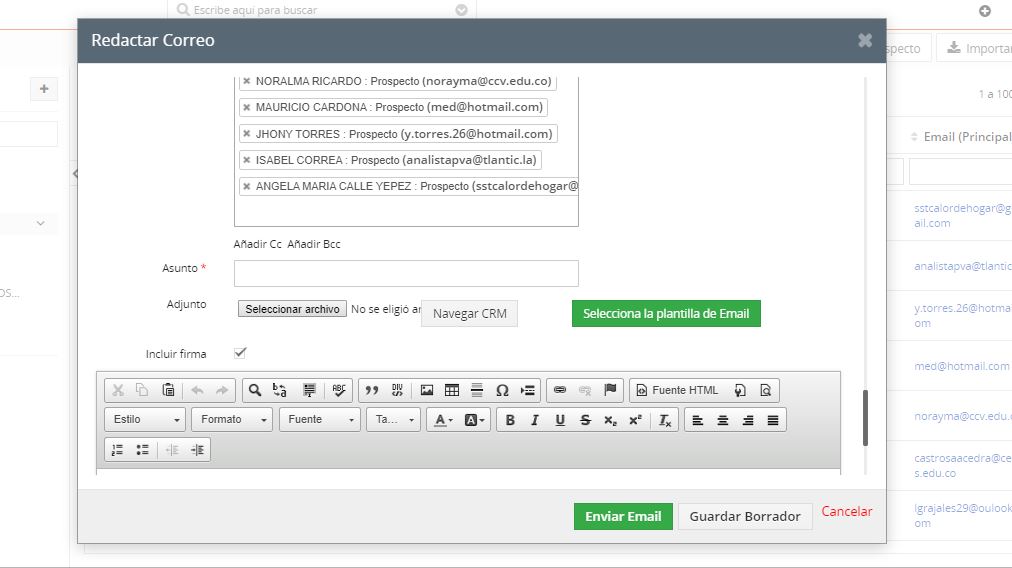Image resolution: width=1012 pixels, height=568 pixels.
Task: Open the Estilo dropdown
Action: click(146, 420)
